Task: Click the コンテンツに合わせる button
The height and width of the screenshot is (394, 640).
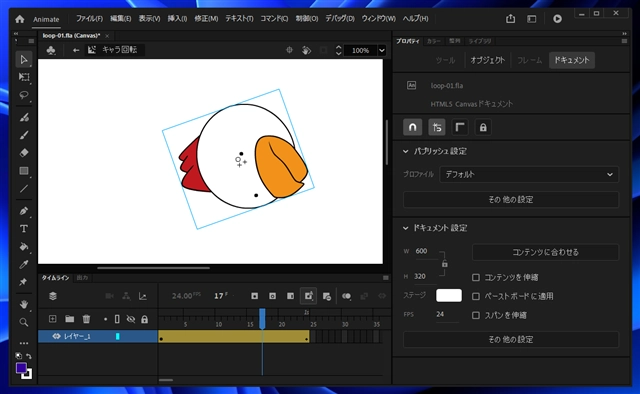Action: pyautogui.click(x=545, y=252)
